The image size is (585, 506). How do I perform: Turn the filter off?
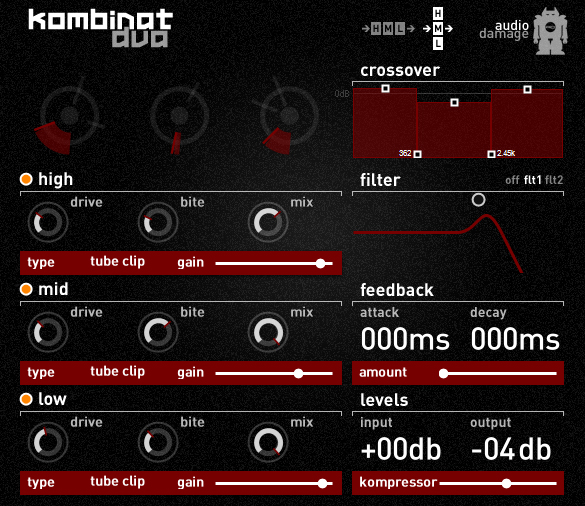pyautogui.click(x=512, y=180)
